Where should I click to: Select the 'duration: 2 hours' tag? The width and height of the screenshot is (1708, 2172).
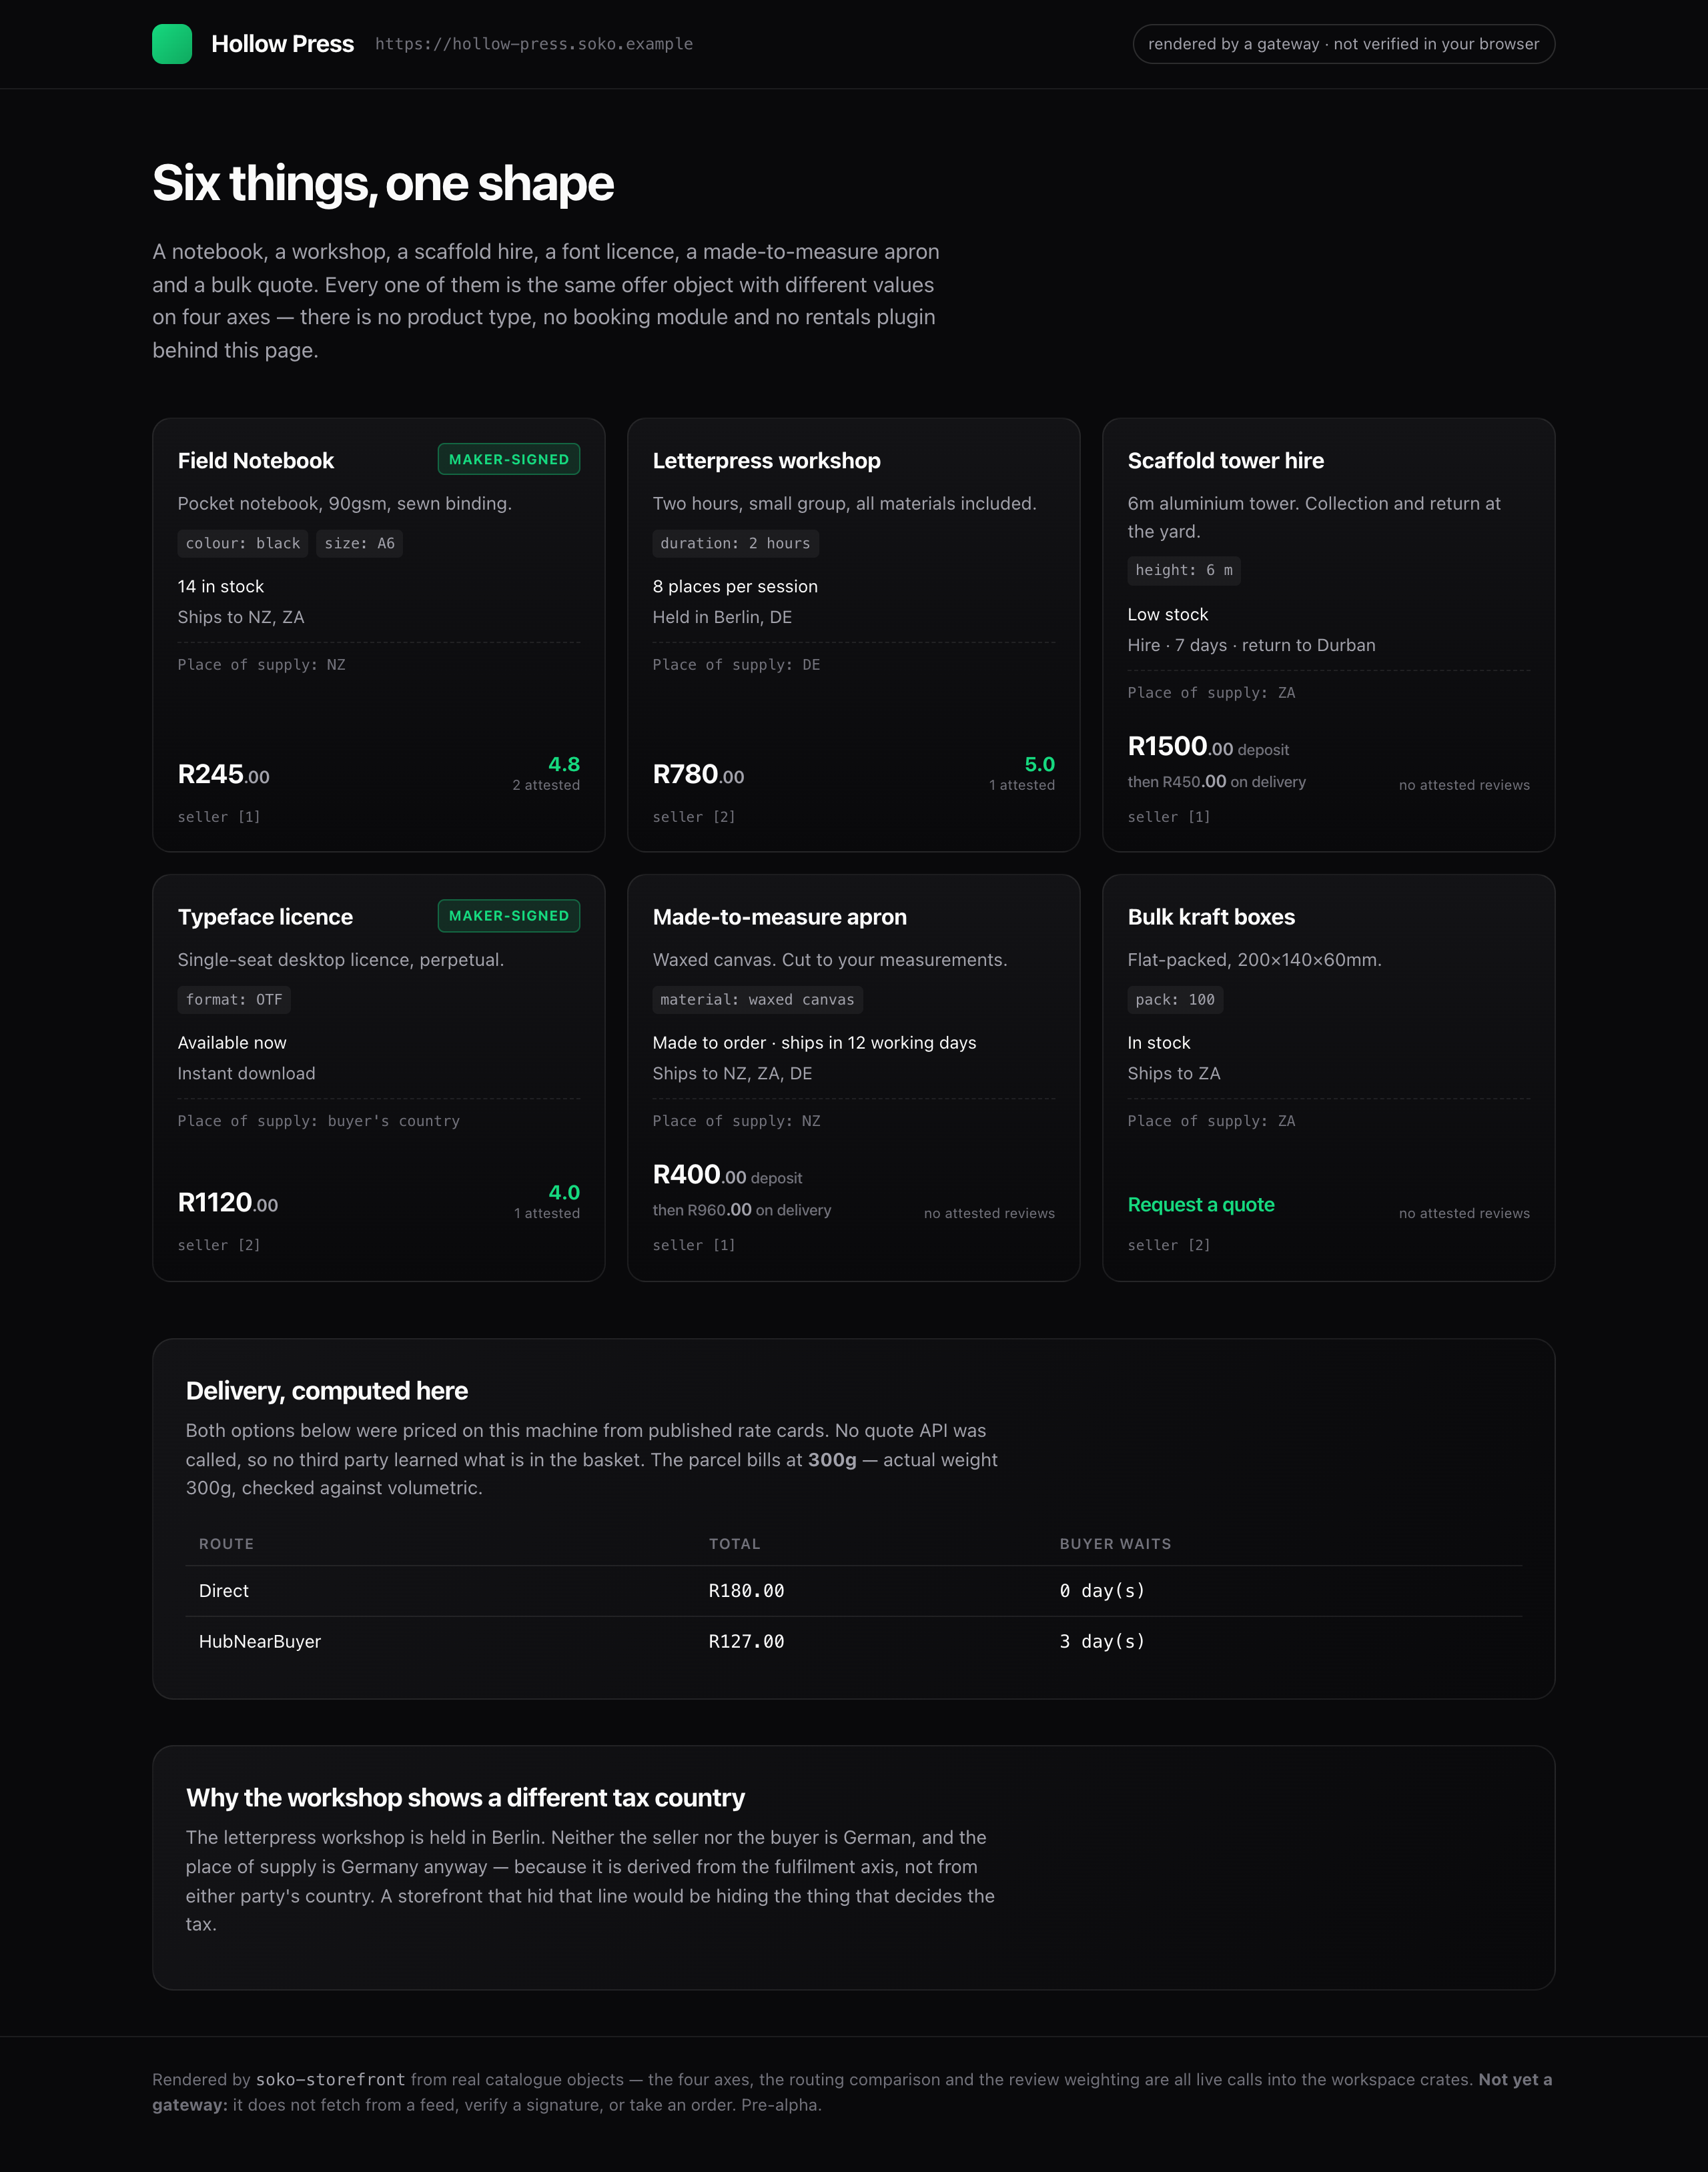click(x=735, y=543)
